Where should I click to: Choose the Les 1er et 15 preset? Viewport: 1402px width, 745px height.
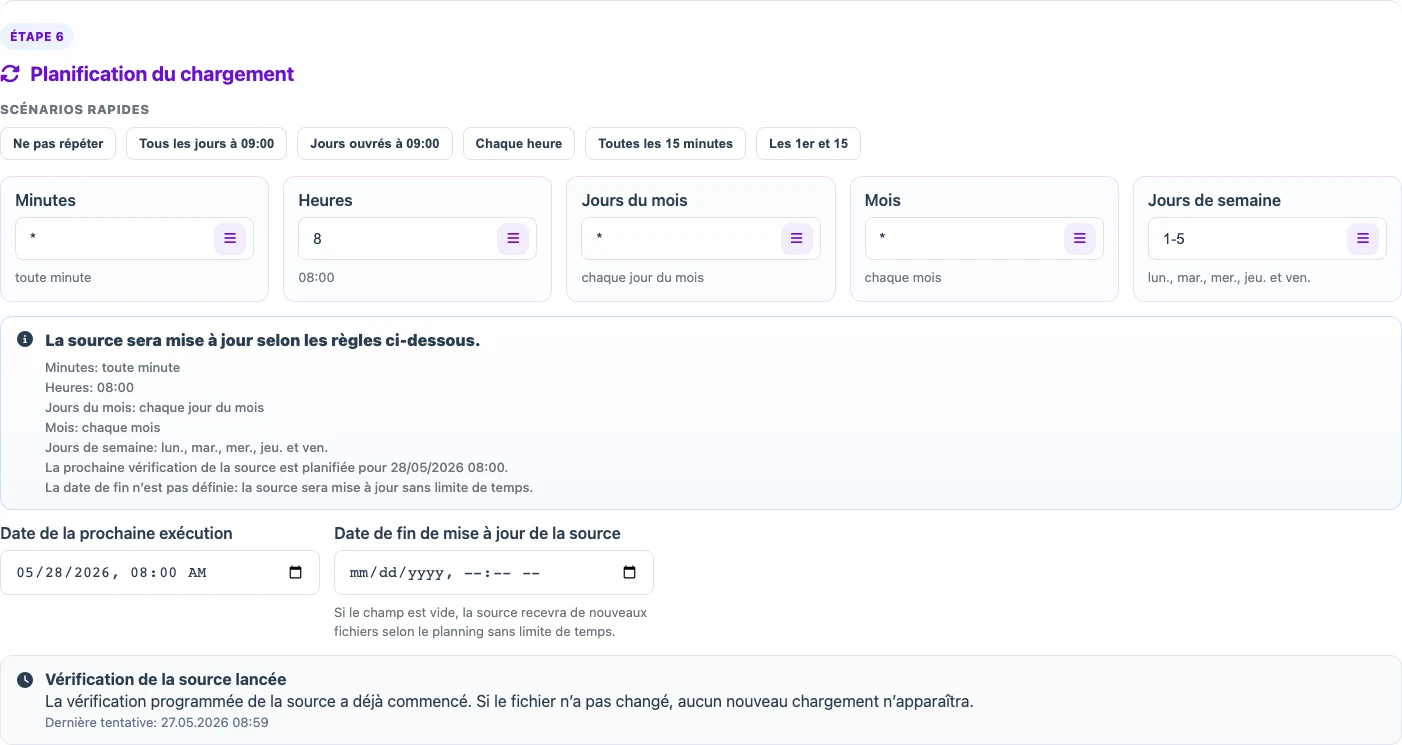[x=809, y=143]
